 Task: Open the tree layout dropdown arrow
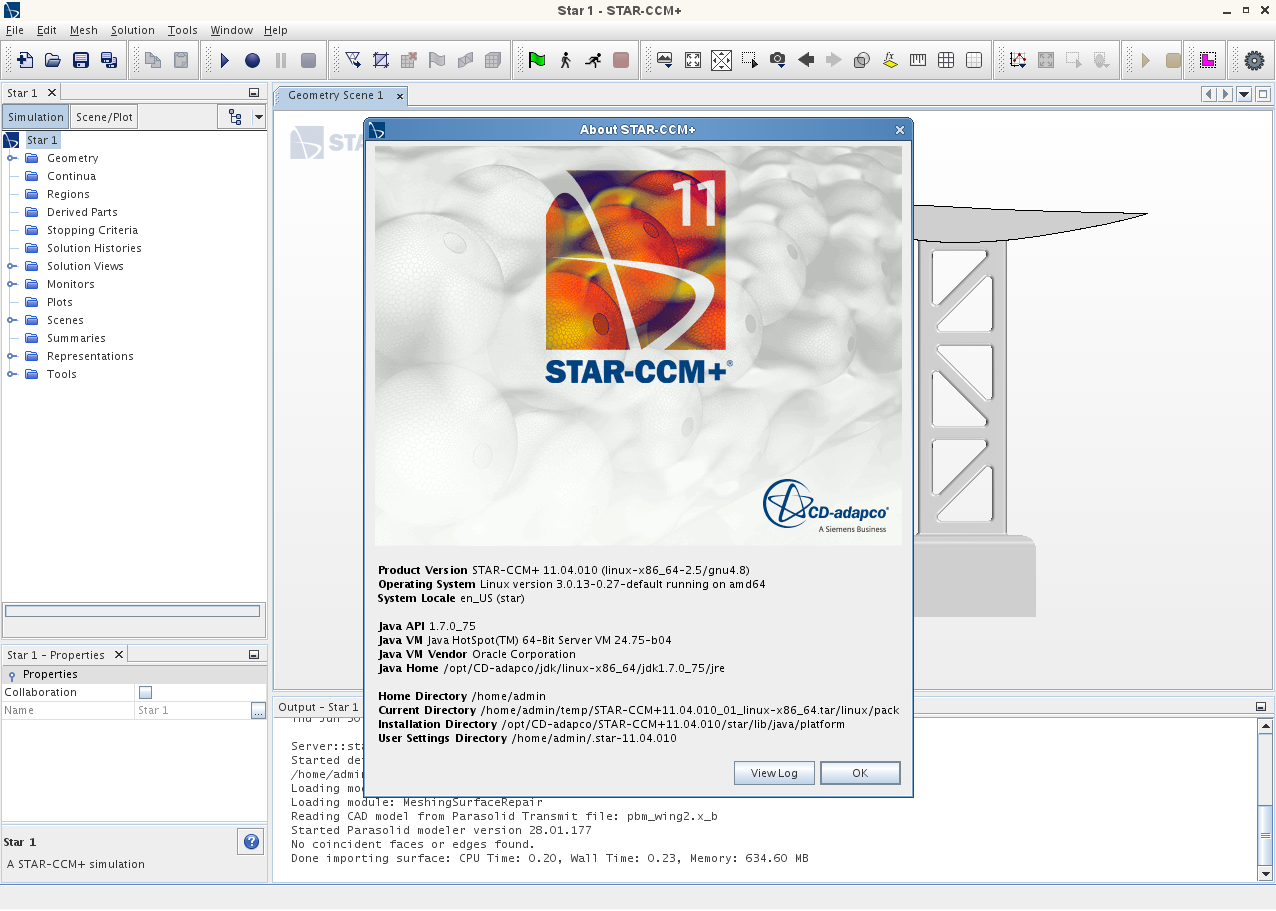pos(259,117)
